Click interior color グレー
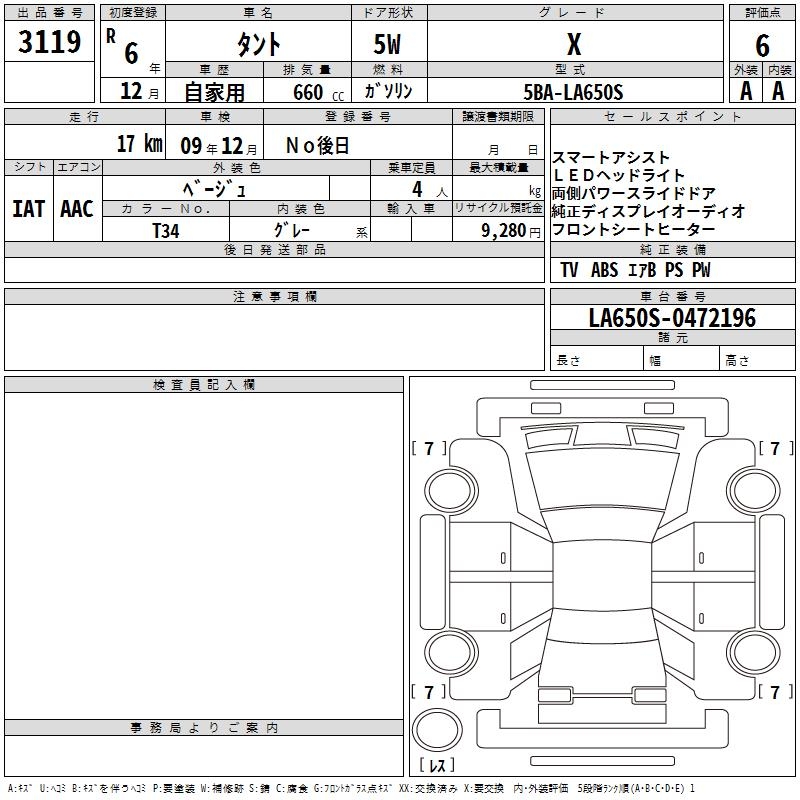The image size is (800, 800). [291, 230]
